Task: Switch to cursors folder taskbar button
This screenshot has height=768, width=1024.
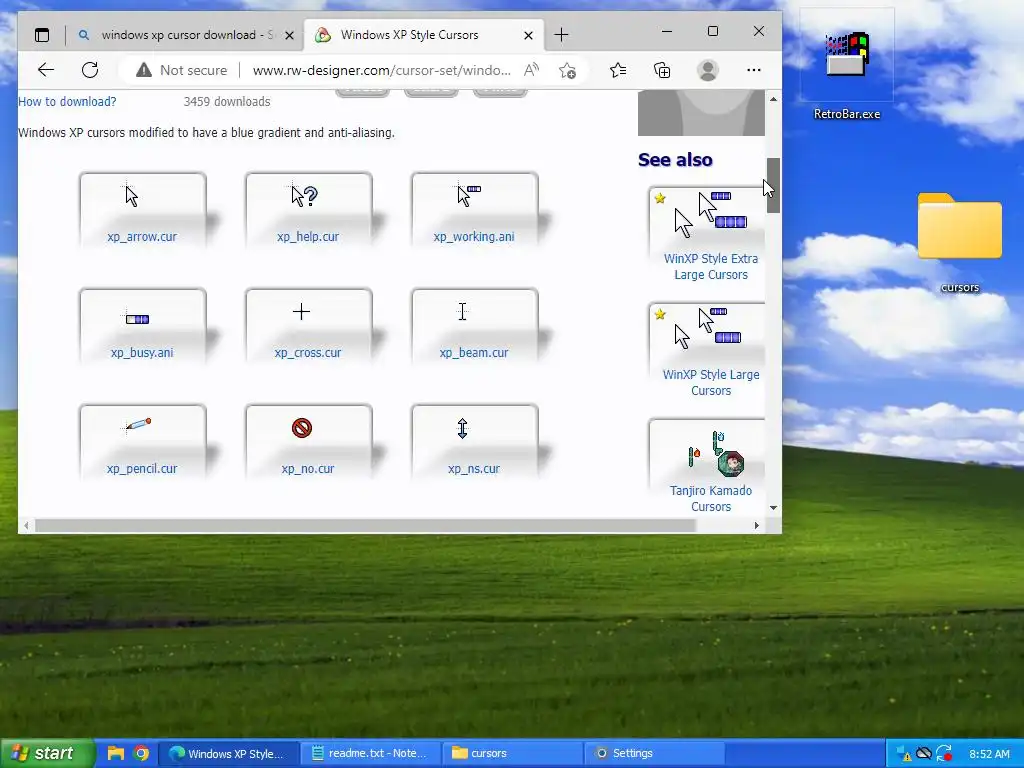Action: click(x=512, y=754)
